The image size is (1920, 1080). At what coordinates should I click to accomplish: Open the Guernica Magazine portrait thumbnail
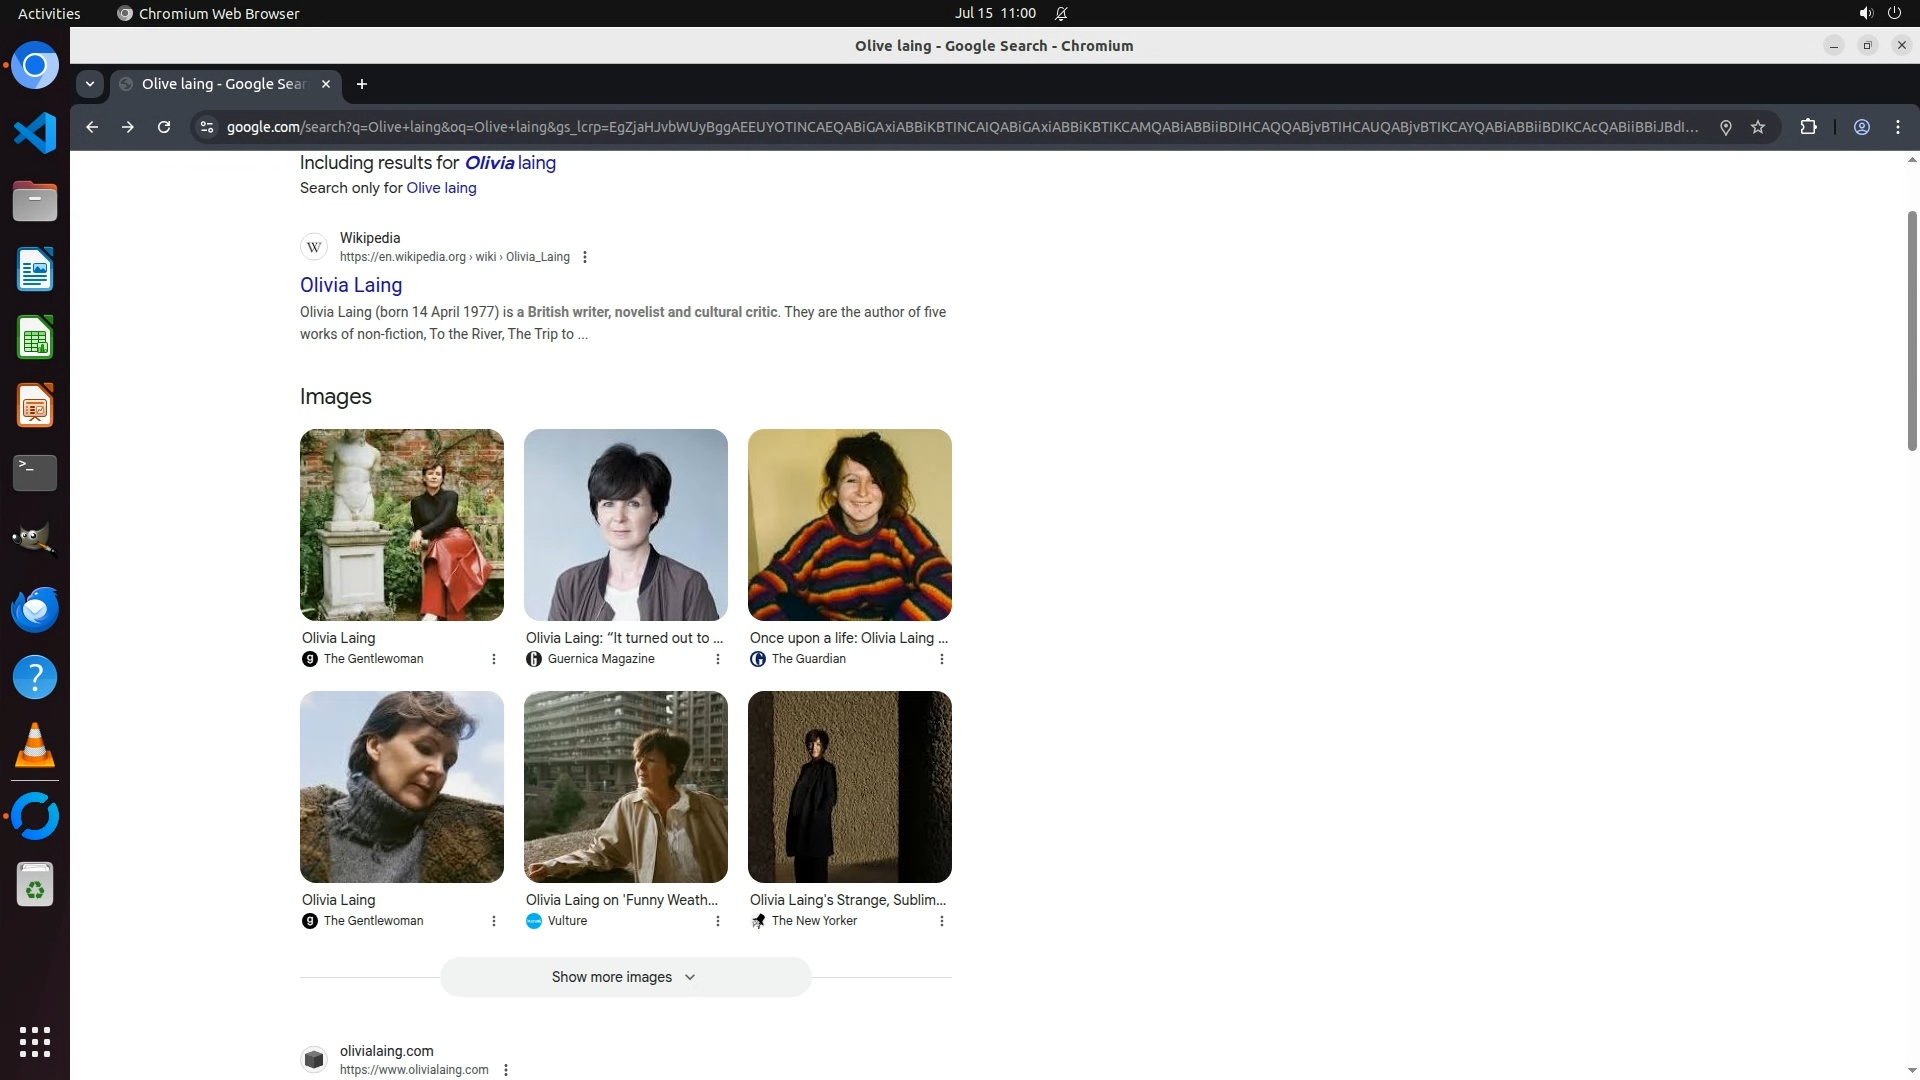tap(625, 525)
